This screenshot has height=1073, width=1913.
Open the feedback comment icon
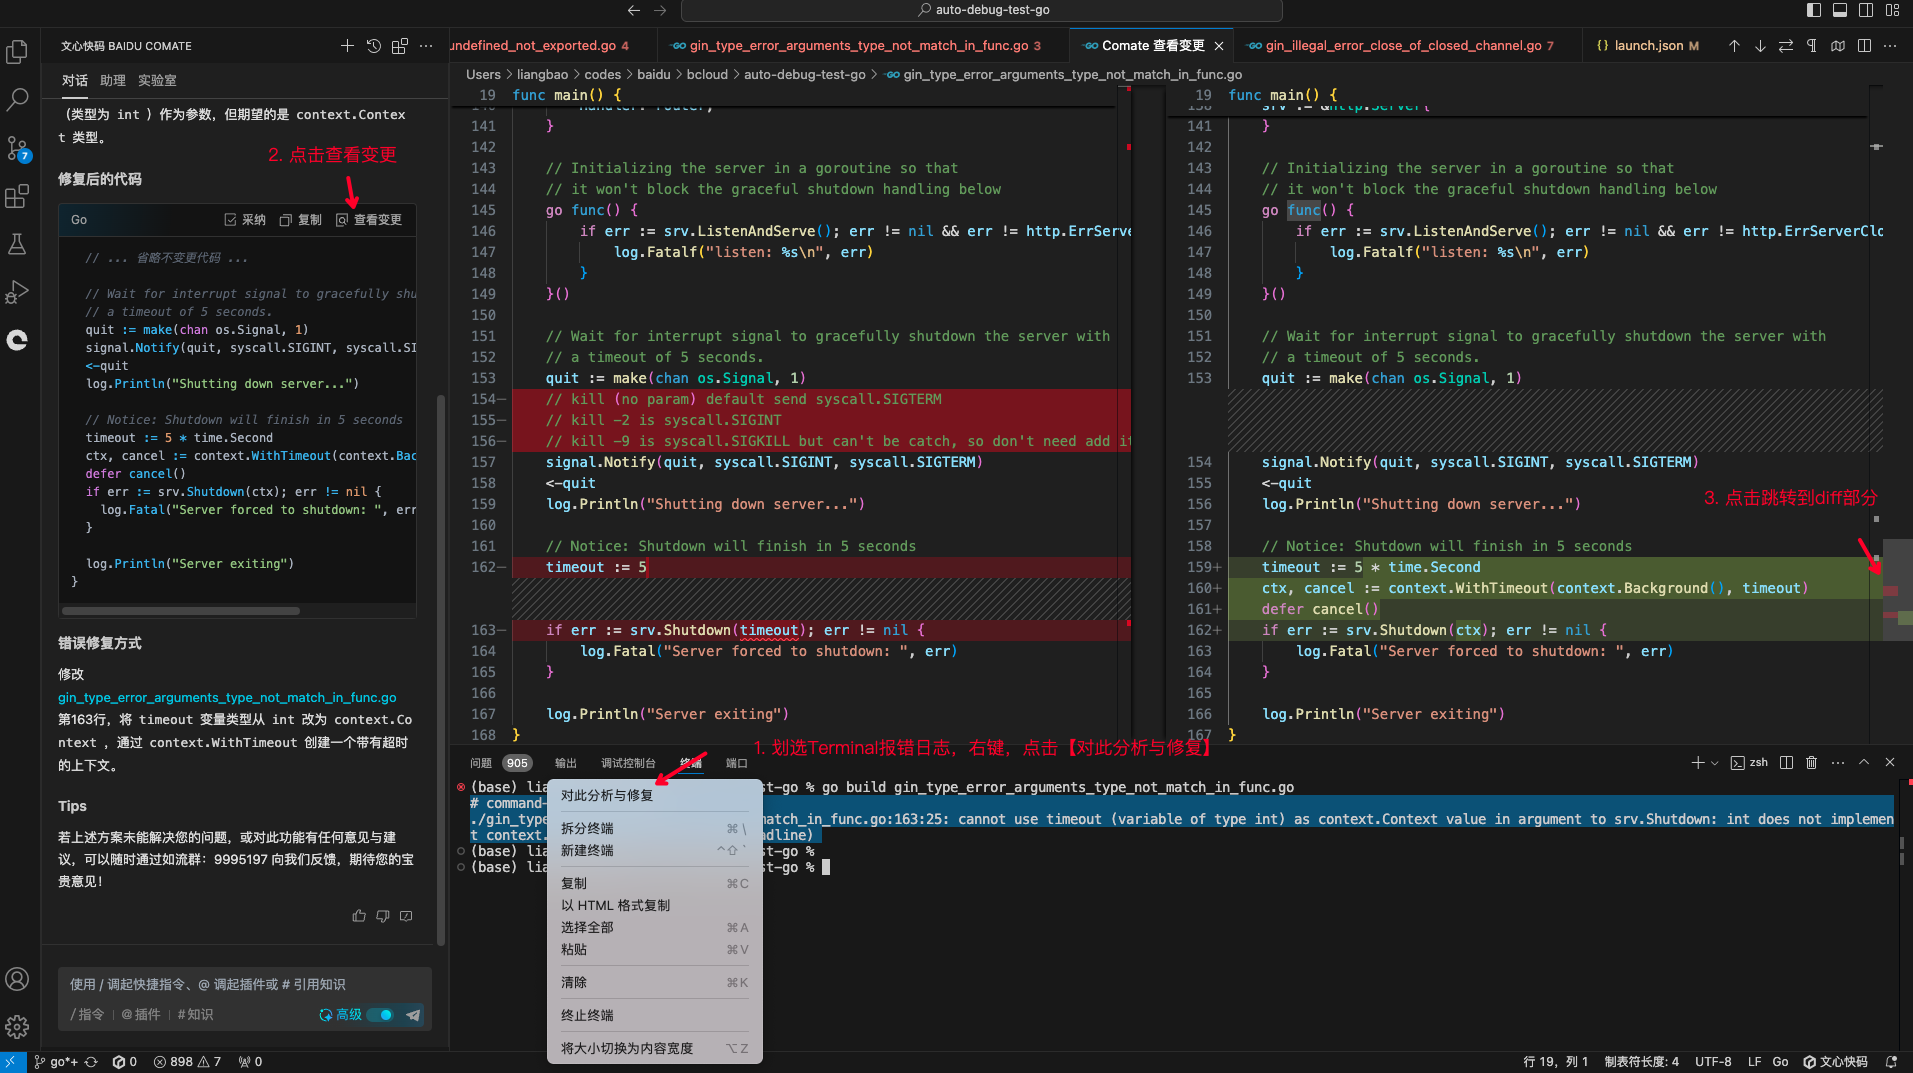pos(406,916)
